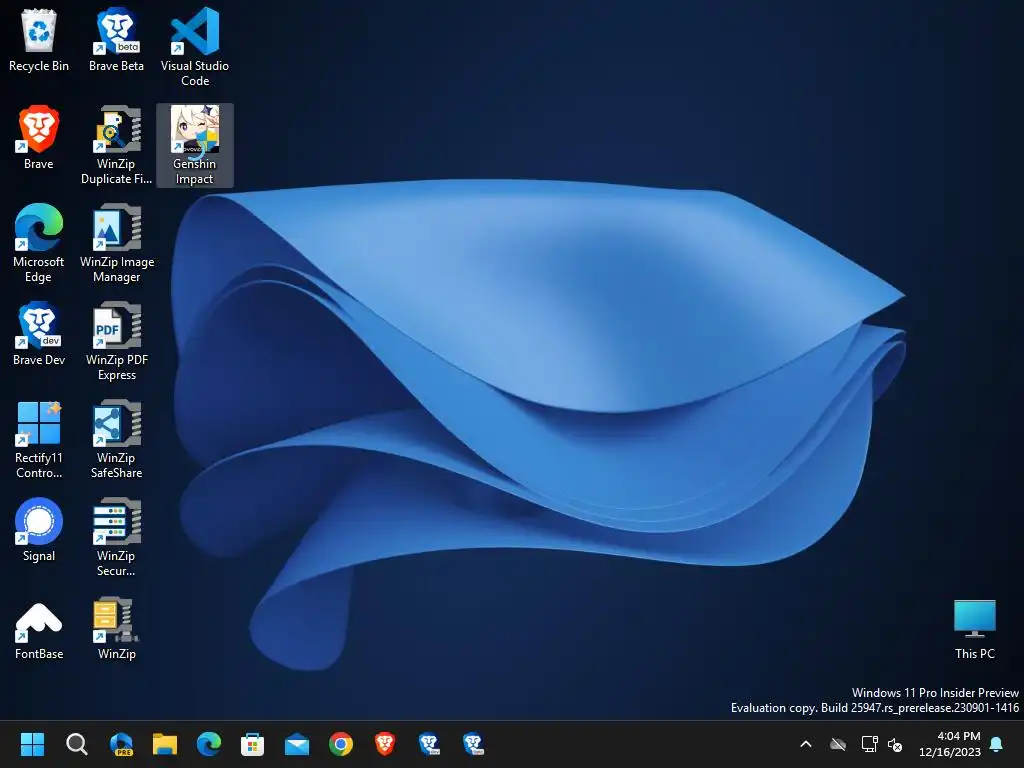Launch orange Brave browser from taskbar
This screenshot has height=768, width=1024.
[385, 744]
